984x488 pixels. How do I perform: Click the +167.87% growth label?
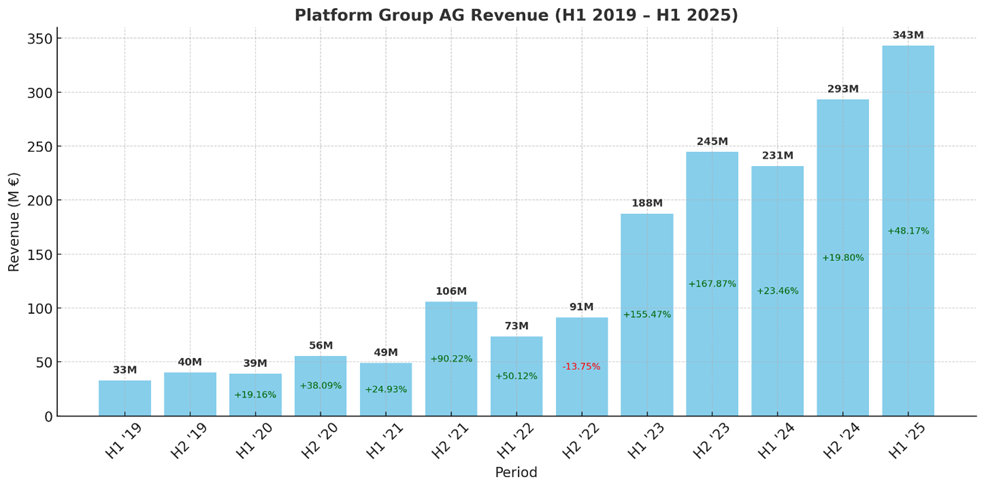(712, 284)
